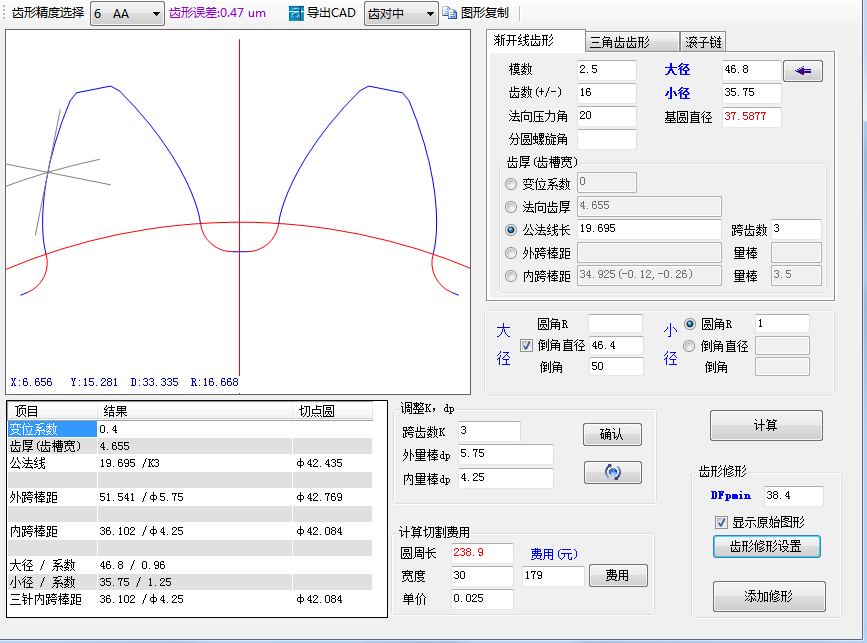Click the 法向压力角 input field

click(x=607, y=116)
